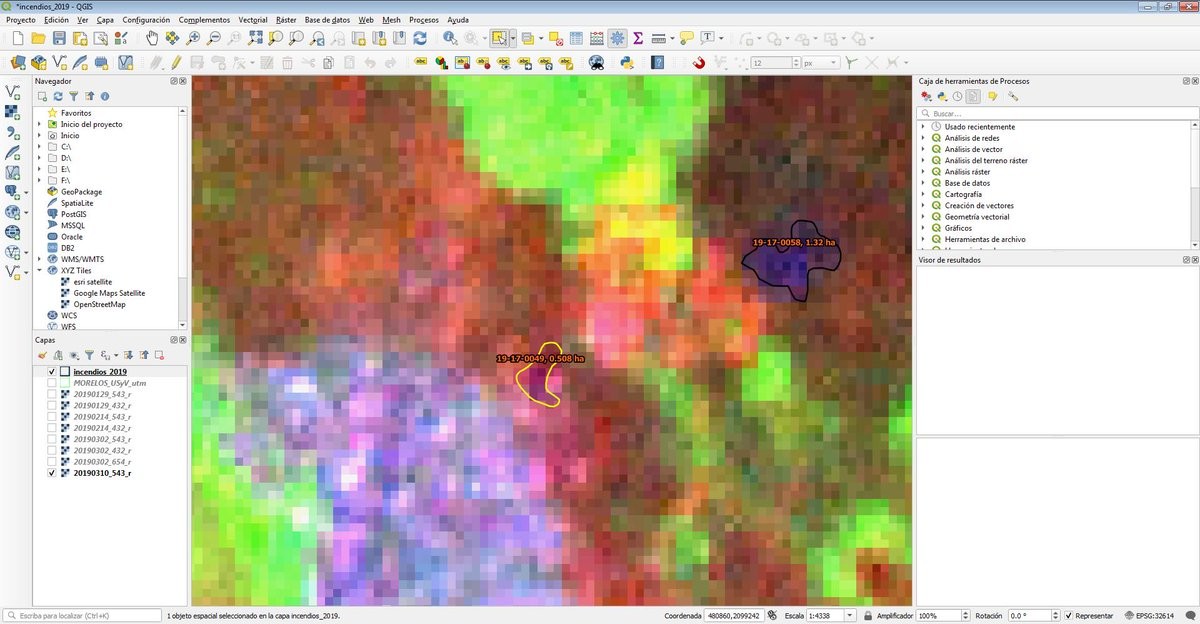Open the Proyecto menu
1200x624 pixels.
pyautogui.click(x=21, y=19)
